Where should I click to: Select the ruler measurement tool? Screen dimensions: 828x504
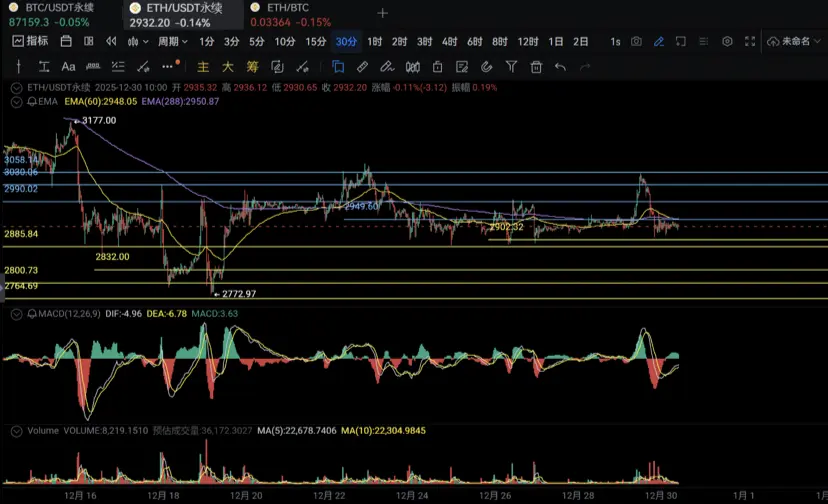(93, 67)
